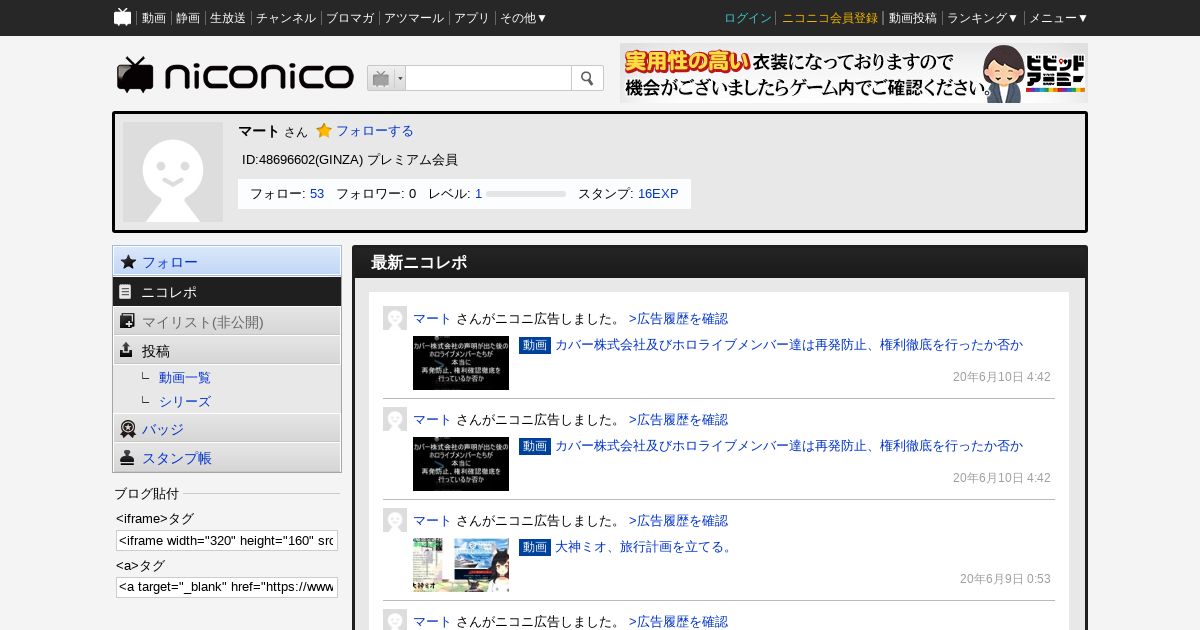Click the iframe tag code field

[x=227, y=540]
